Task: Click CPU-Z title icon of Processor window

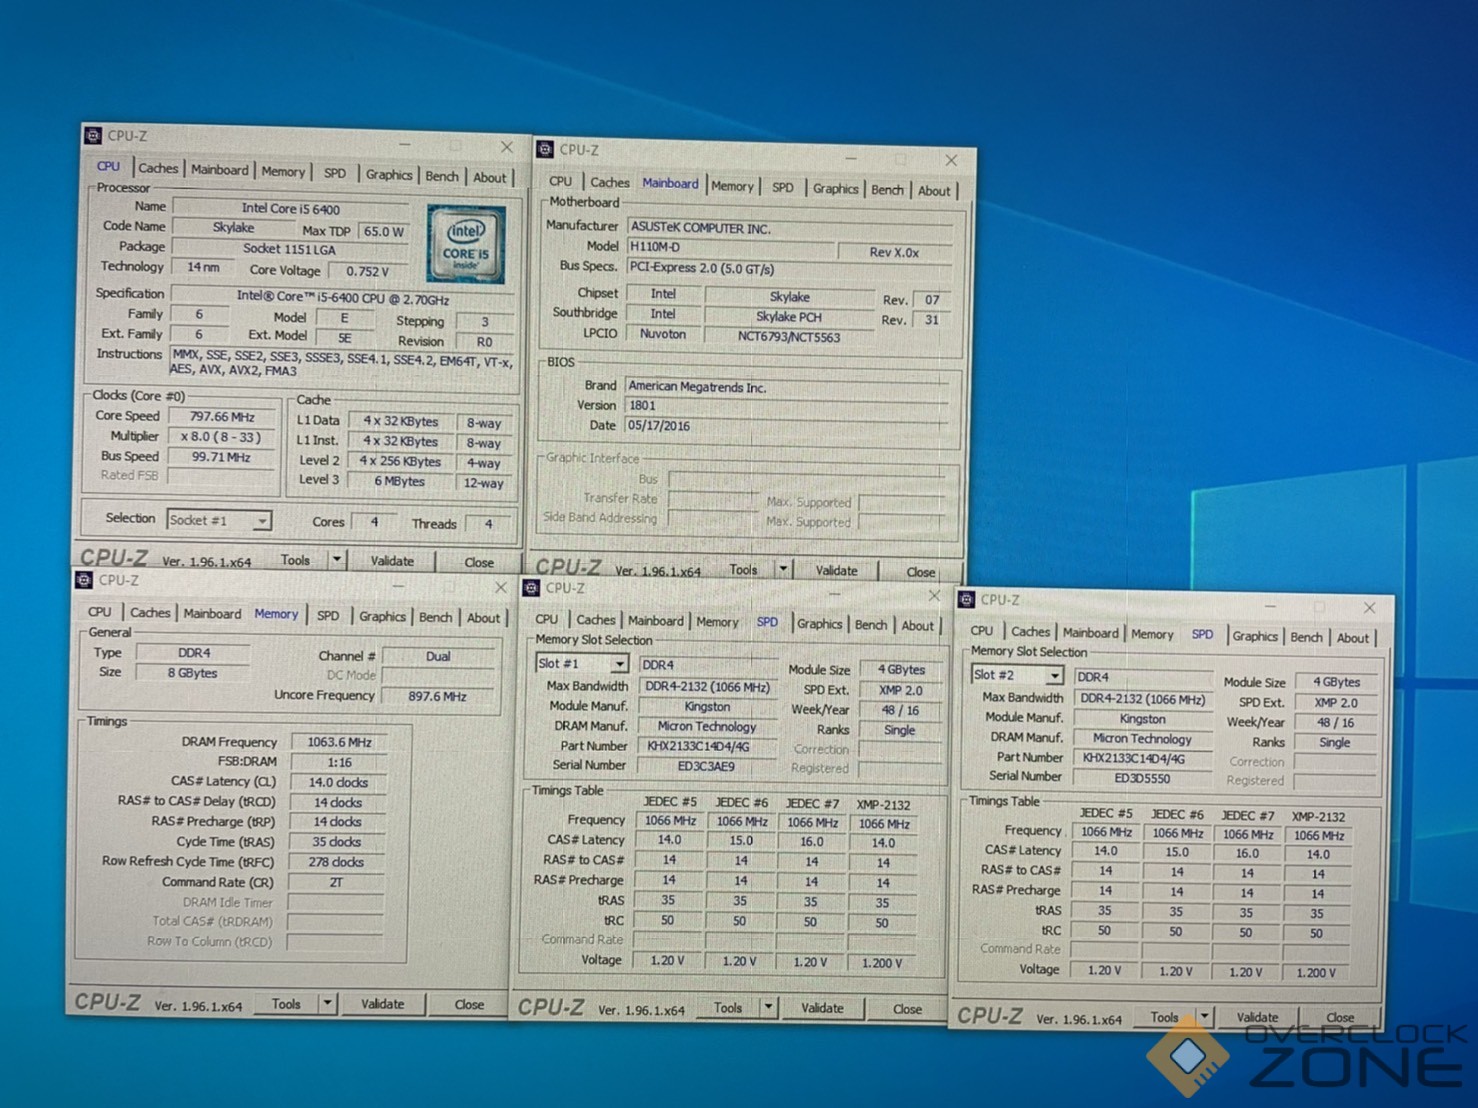Action: (x=93, y=135)
